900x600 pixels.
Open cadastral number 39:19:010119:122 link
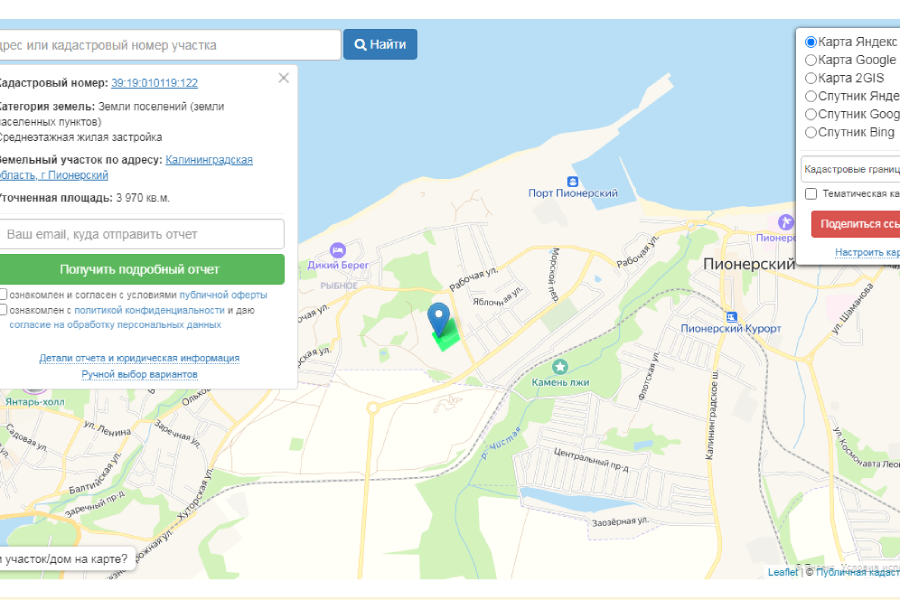click(x=154, y=83)
